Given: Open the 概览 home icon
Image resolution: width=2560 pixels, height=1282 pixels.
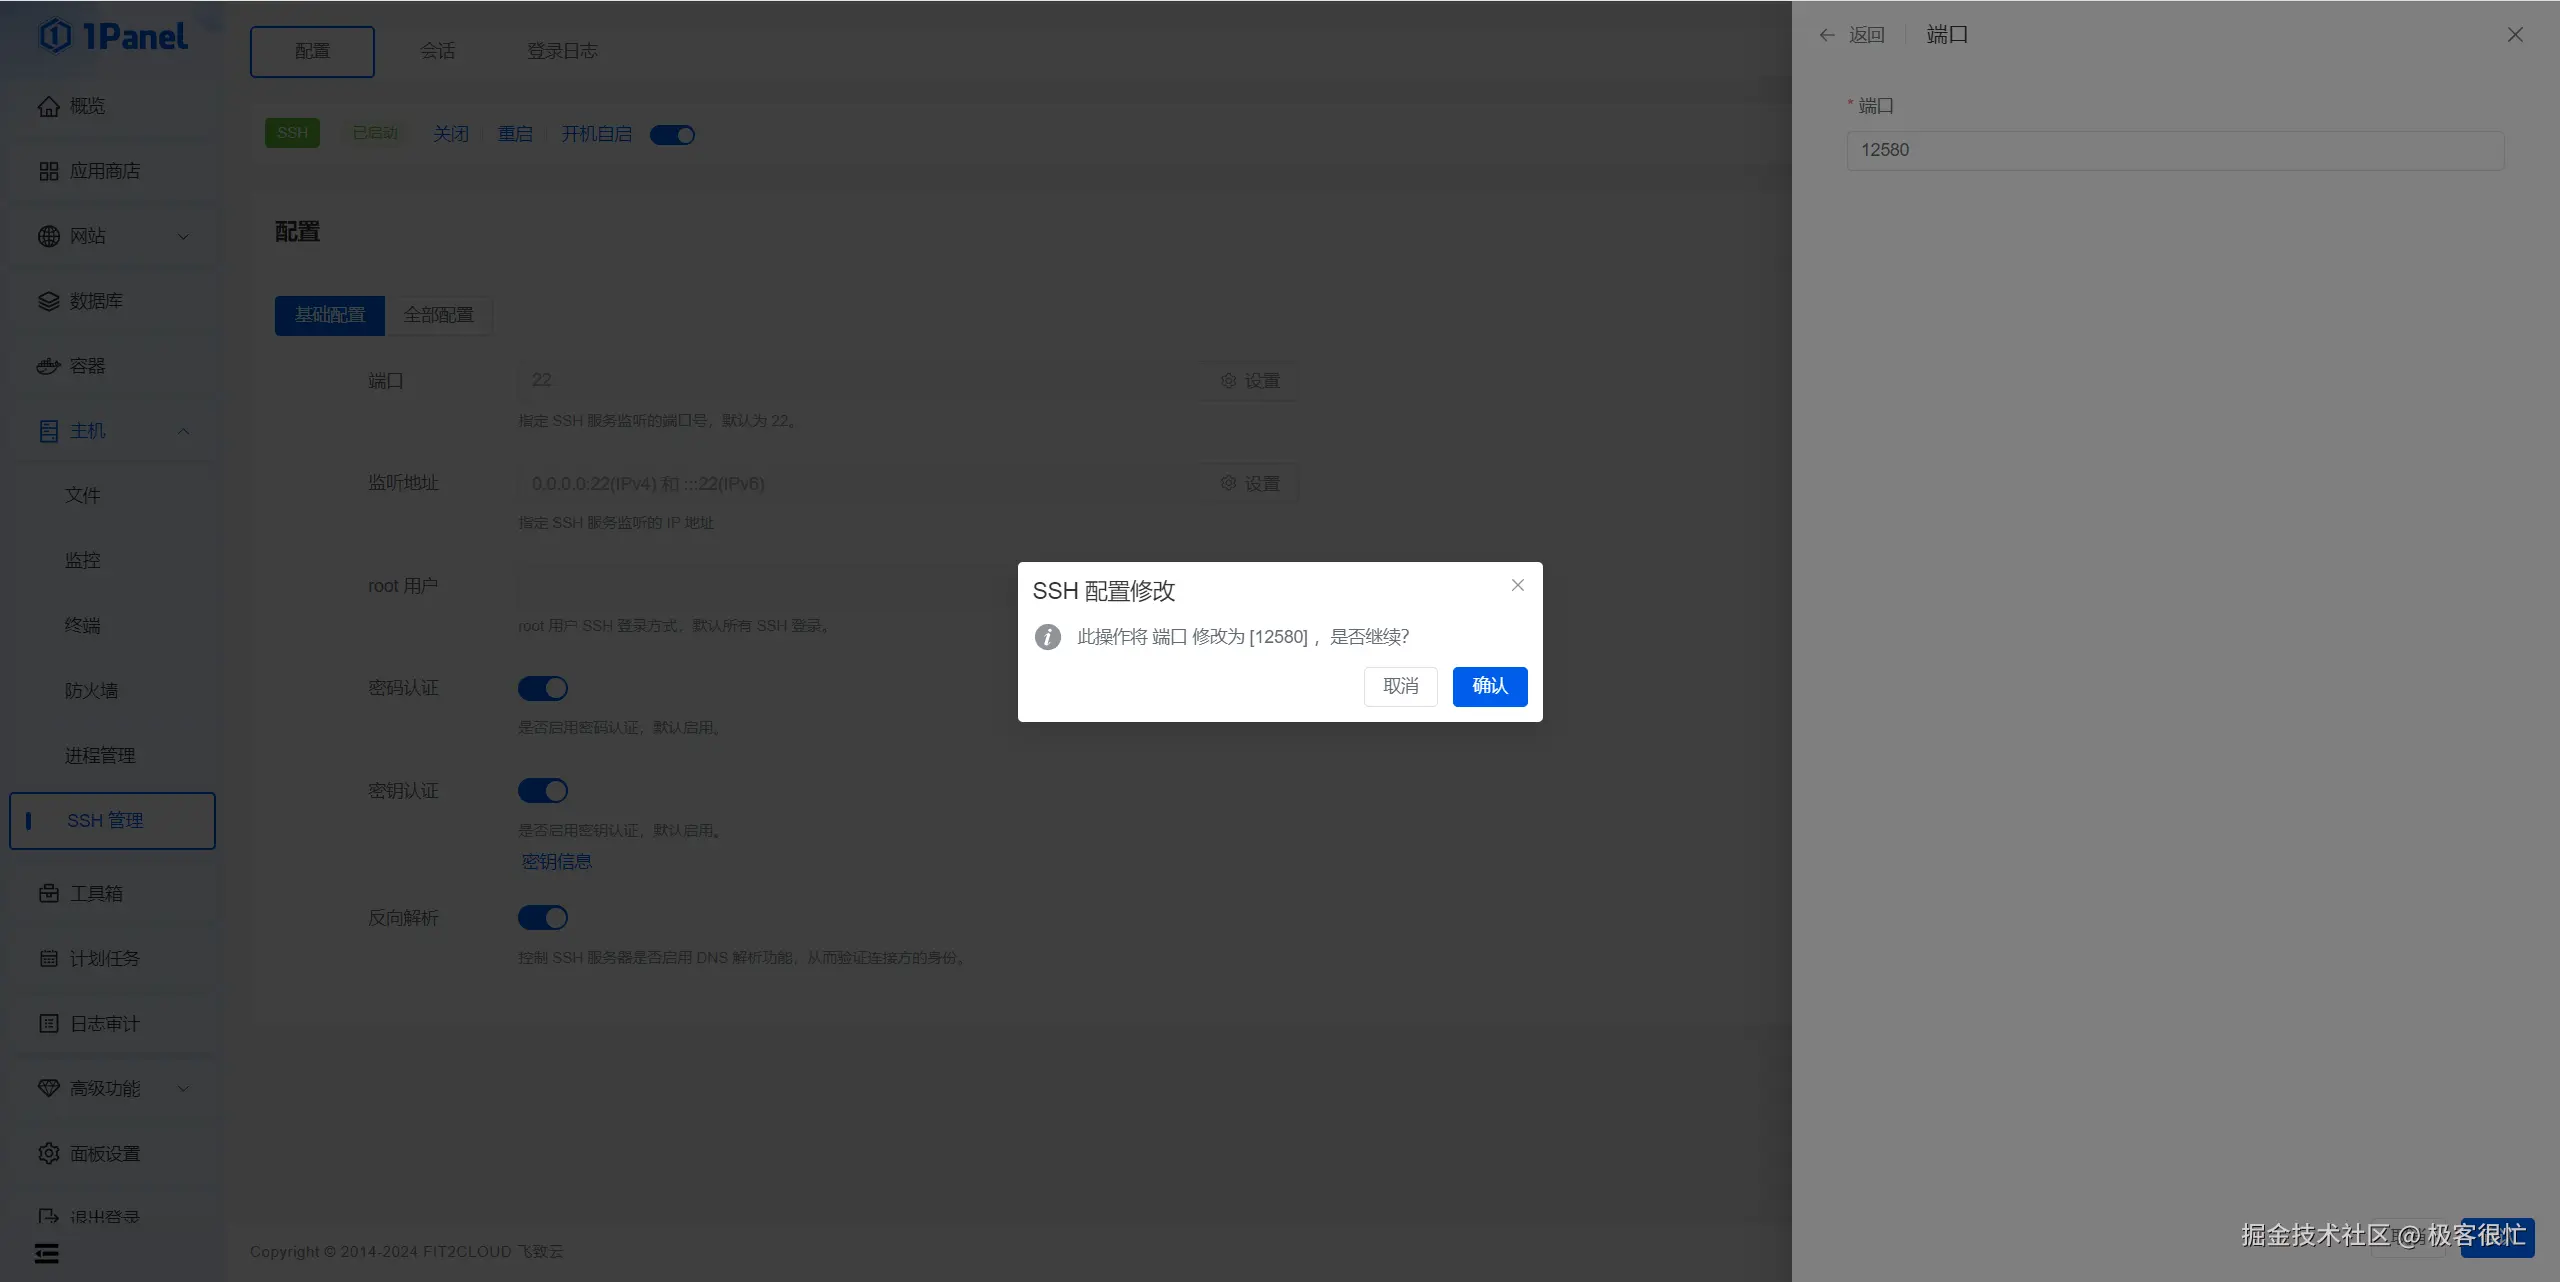Looking at the screenshot, I should click(x=48, y=106).
